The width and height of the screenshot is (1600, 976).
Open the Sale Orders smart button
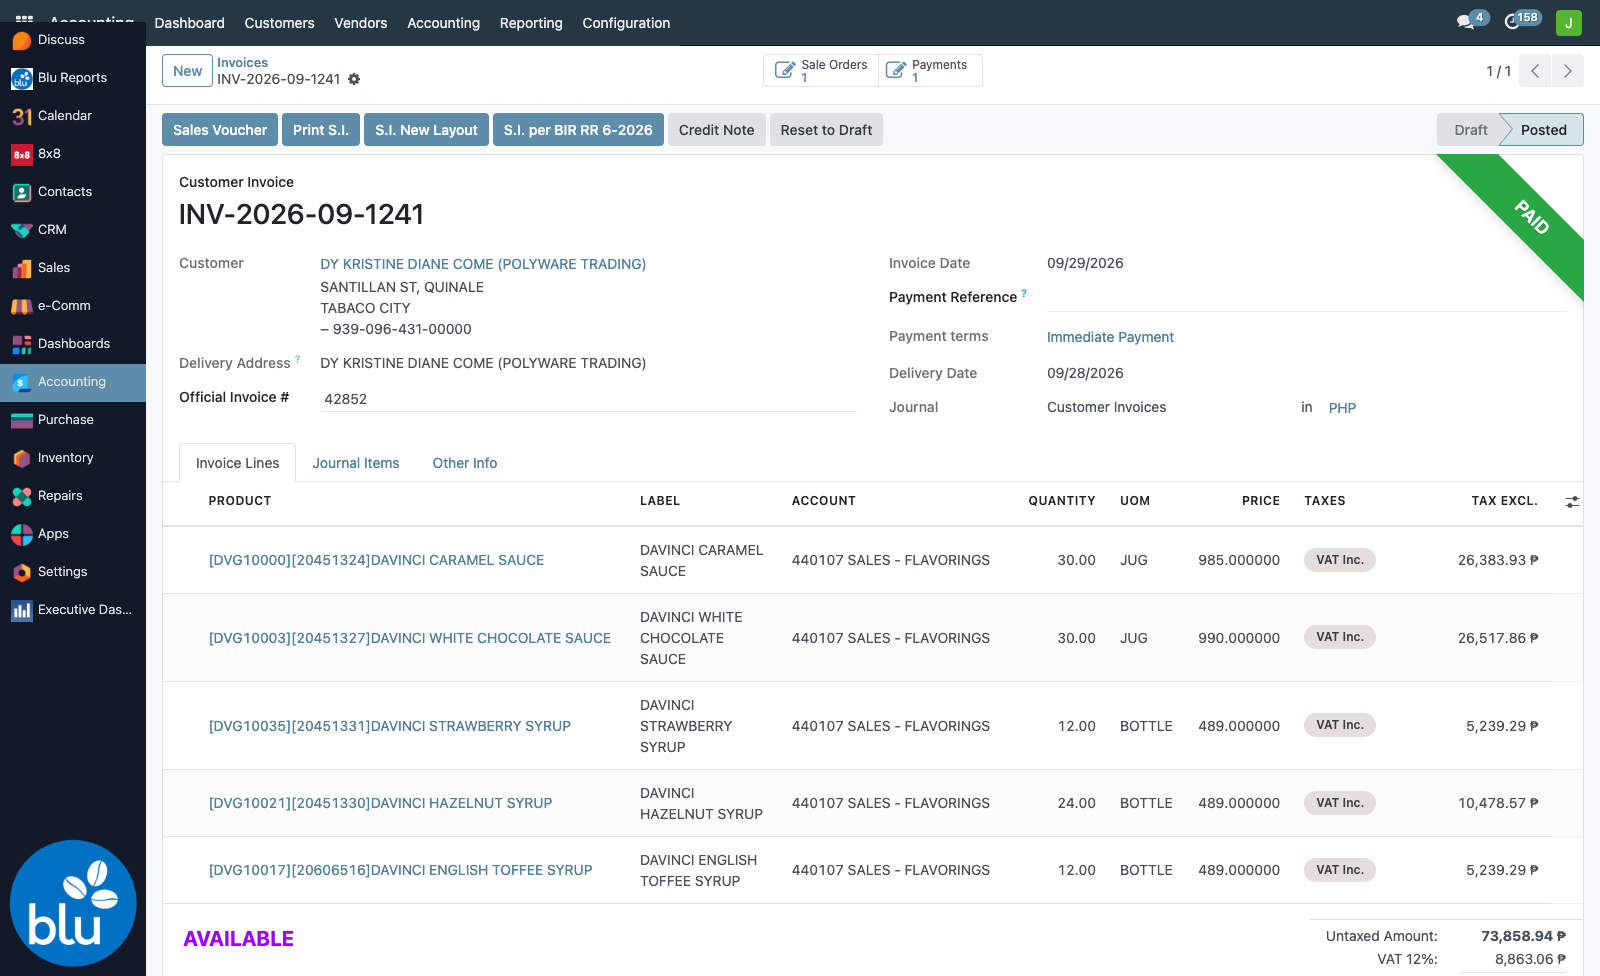[821, 71]
